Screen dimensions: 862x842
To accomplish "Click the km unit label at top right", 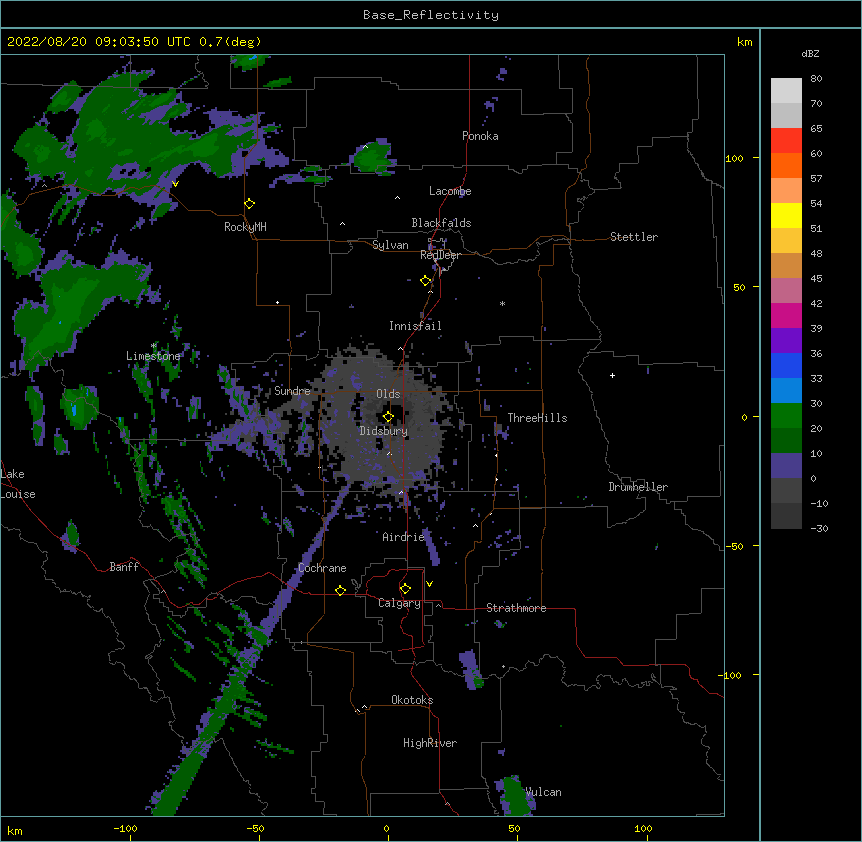I will [744, 42].
